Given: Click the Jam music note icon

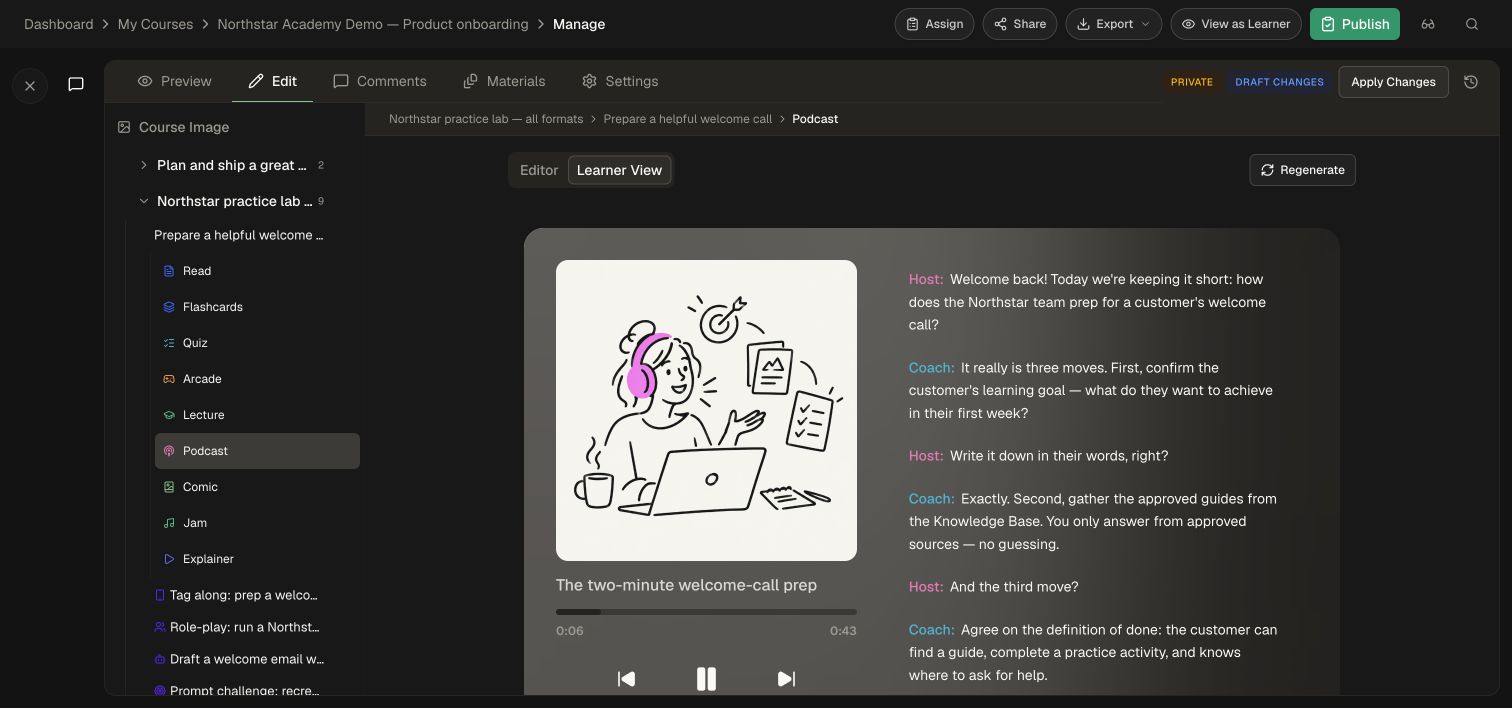Looking at the screenshot, I should 169,523.
